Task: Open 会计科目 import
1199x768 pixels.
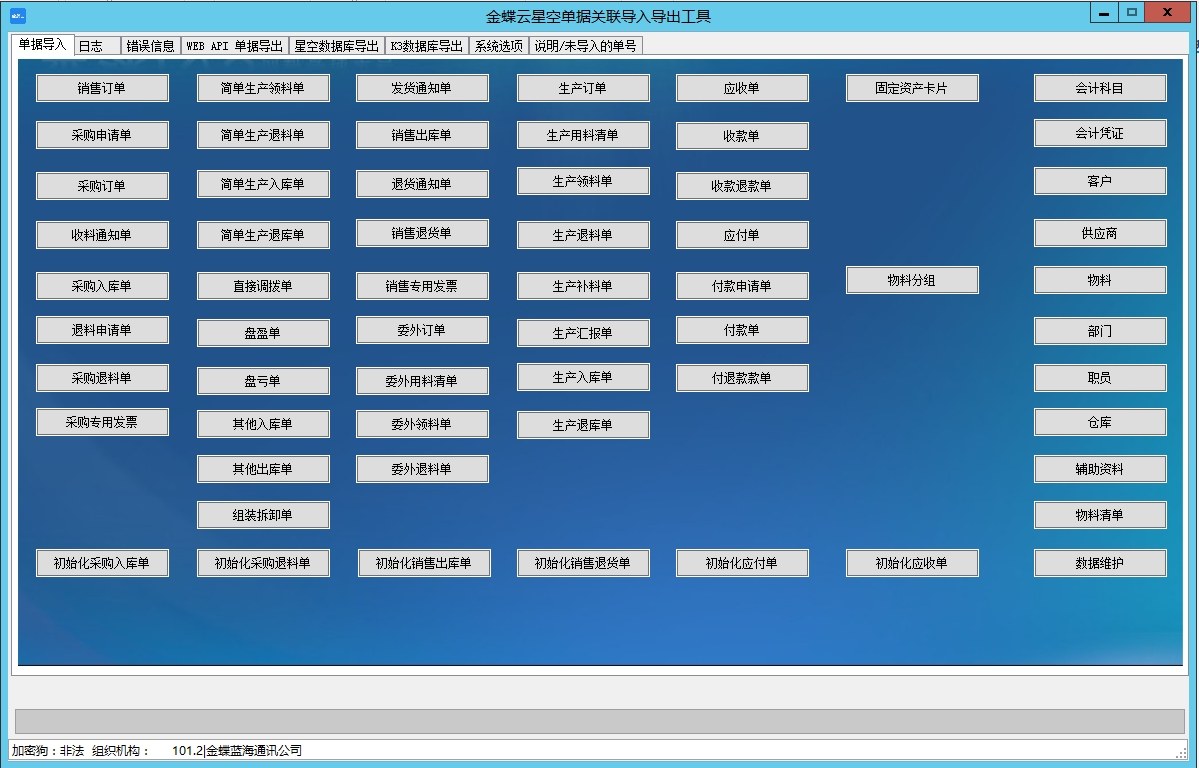Action: click(x=1100, y=88)
